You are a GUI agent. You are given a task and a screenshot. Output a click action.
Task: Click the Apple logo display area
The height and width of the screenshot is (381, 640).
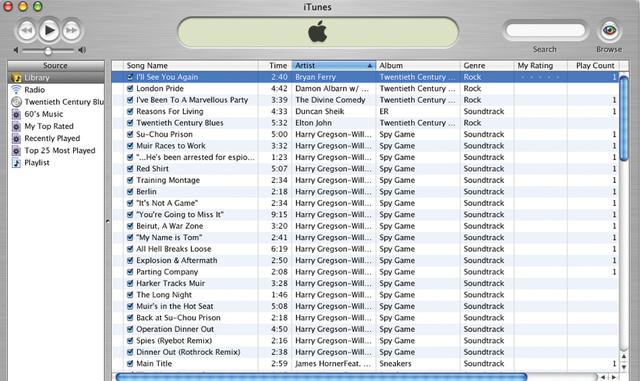point(318,32)
